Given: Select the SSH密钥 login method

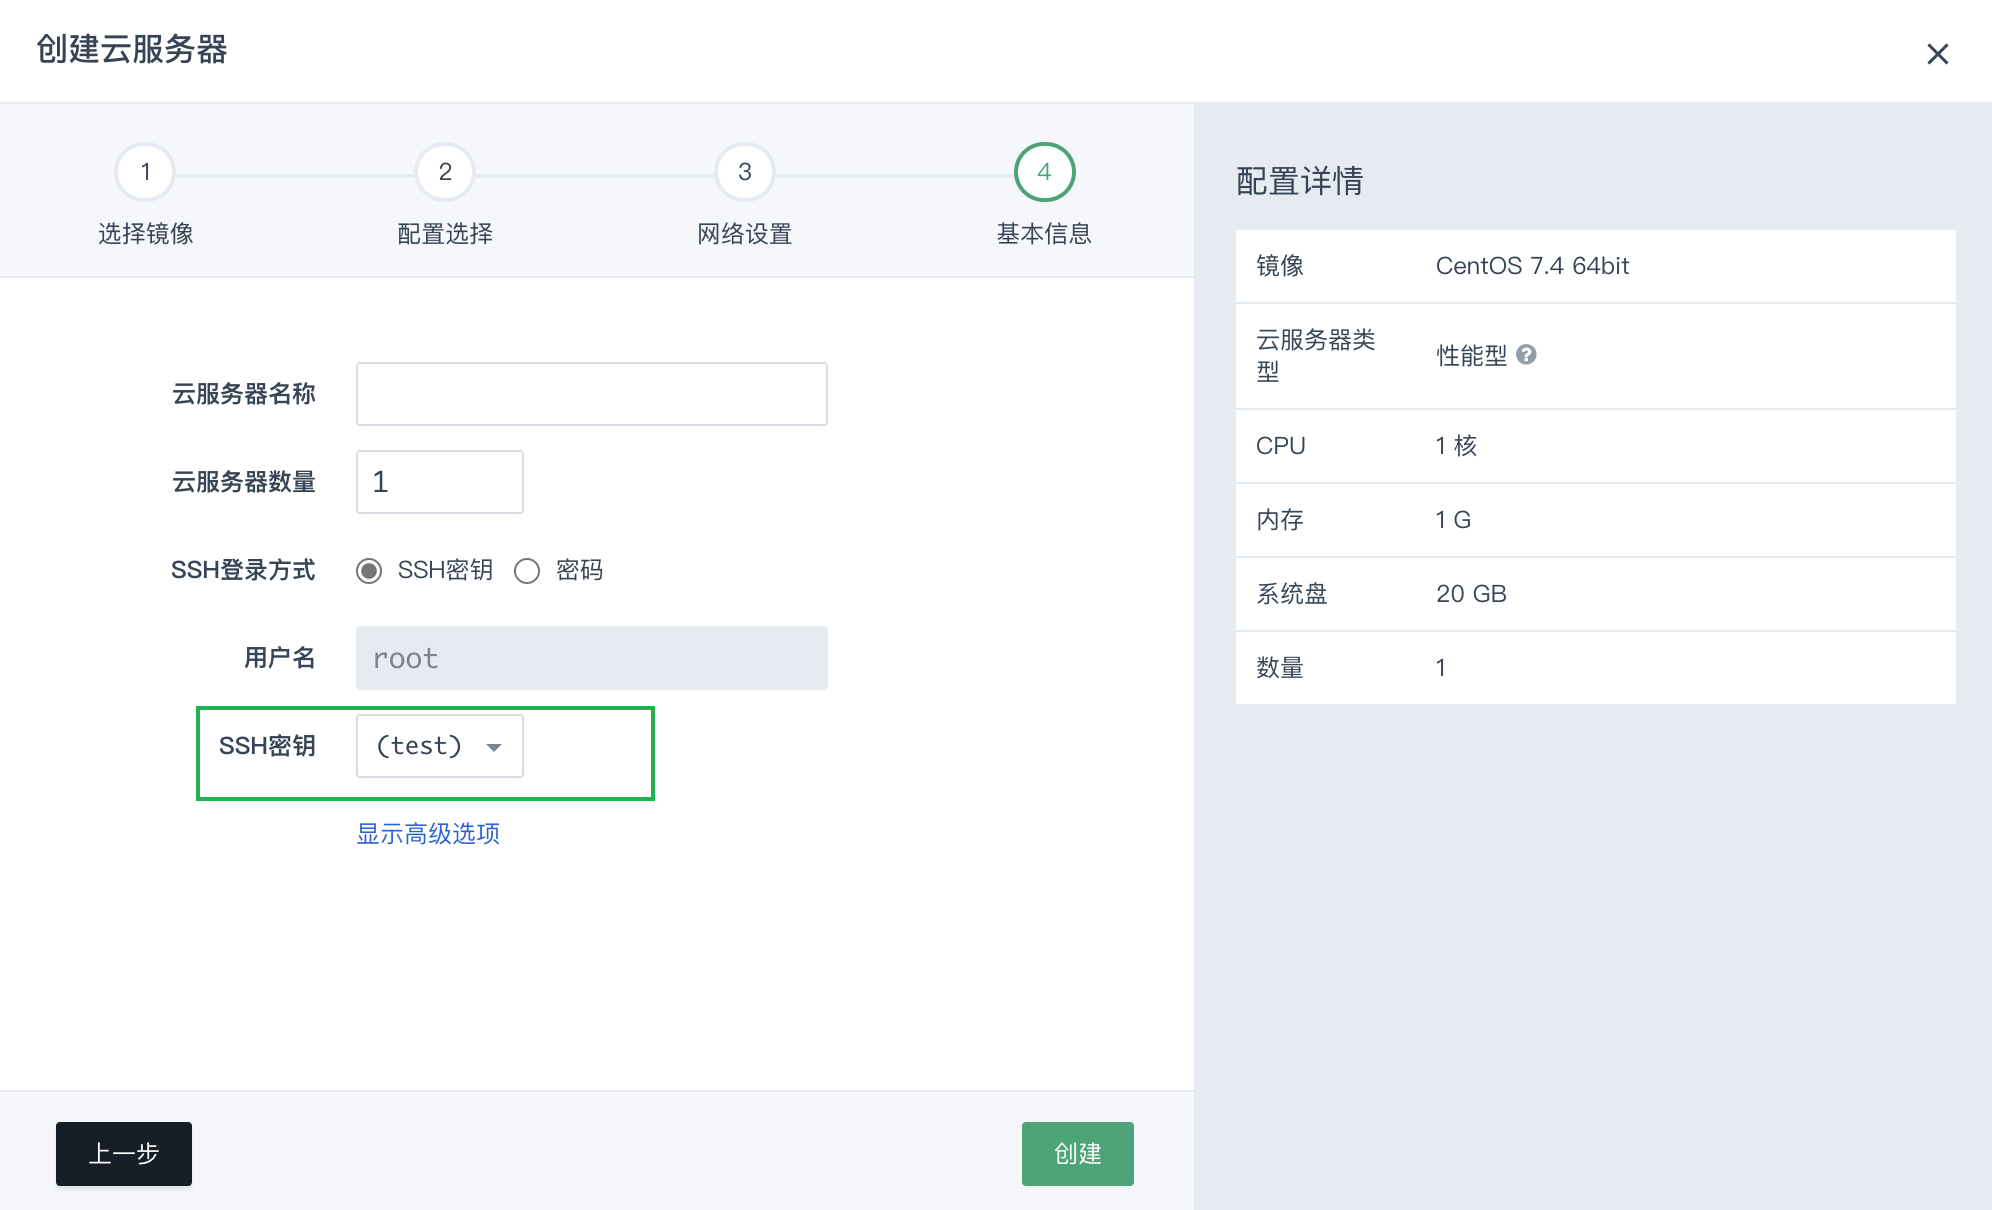Looking at the screenshot, I should pyautogui.click(x=371, y=571).
